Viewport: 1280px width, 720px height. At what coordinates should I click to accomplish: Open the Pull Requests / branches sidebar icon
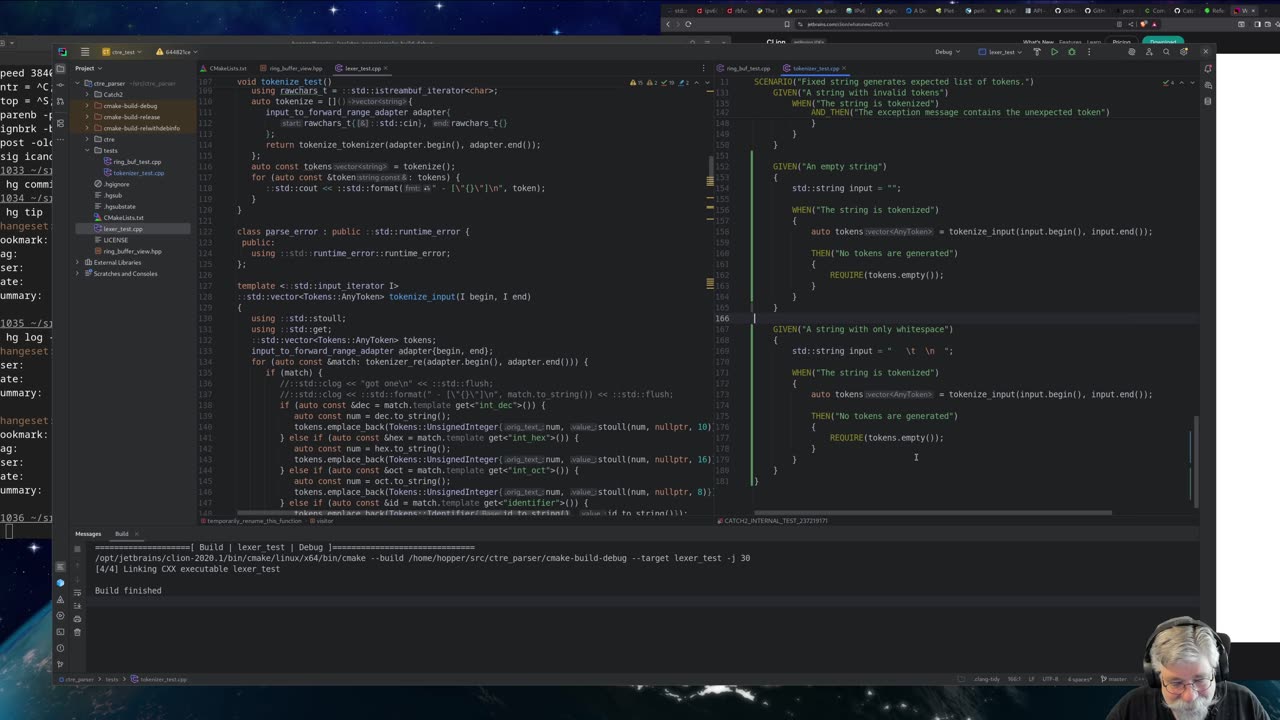[x=60, y=101]
